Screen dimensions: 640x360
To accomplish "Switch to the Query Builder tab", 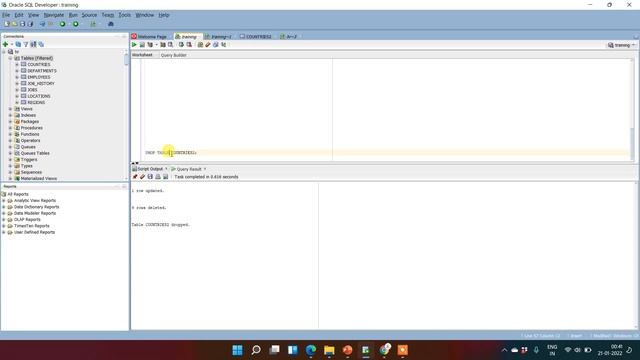I will point(173,55).
